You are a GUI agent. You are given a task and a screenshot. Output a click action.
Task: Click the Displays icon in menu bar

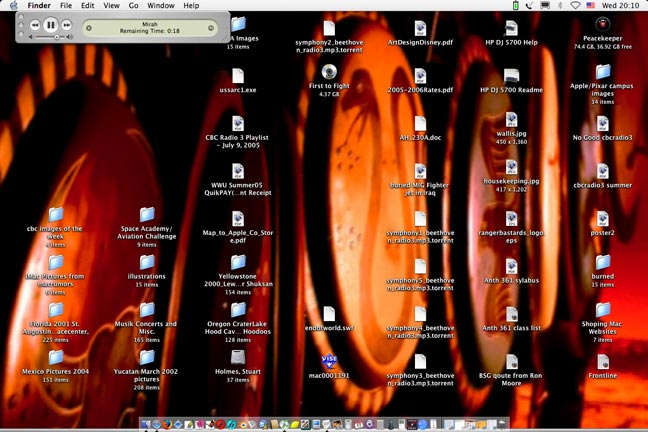pyautogui.click(x=545, y=5)
